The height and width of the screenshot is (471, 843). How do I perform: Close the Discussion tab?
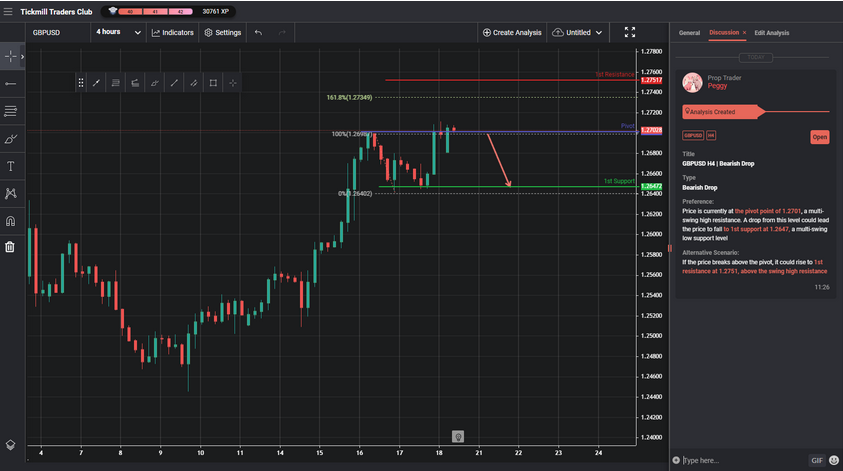(744, 33)
